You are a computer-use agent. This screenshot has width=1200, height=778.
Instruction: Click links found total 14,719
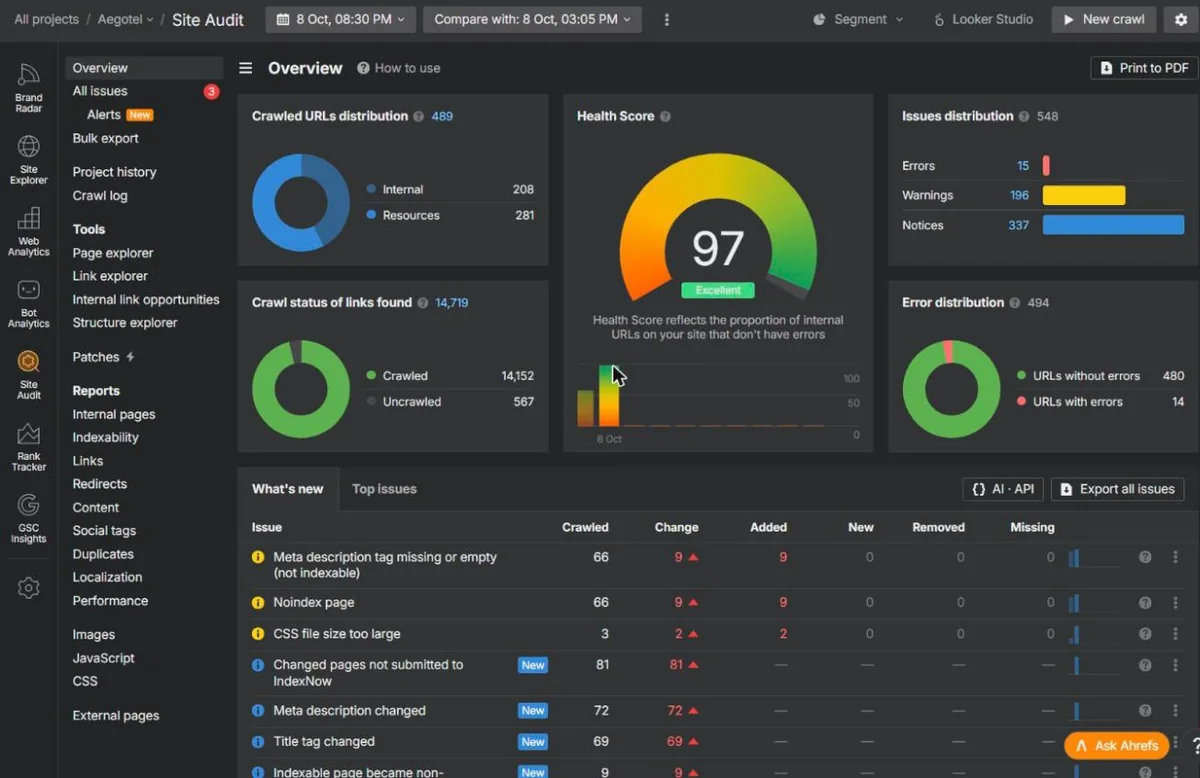[452, 302]
